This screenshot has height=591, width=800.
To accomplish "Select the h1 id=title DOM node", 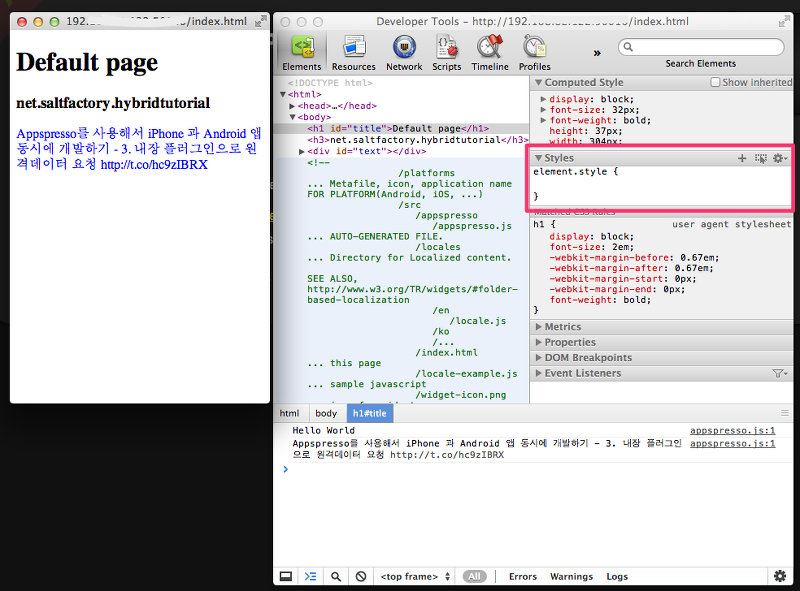I will pos(398,129).
